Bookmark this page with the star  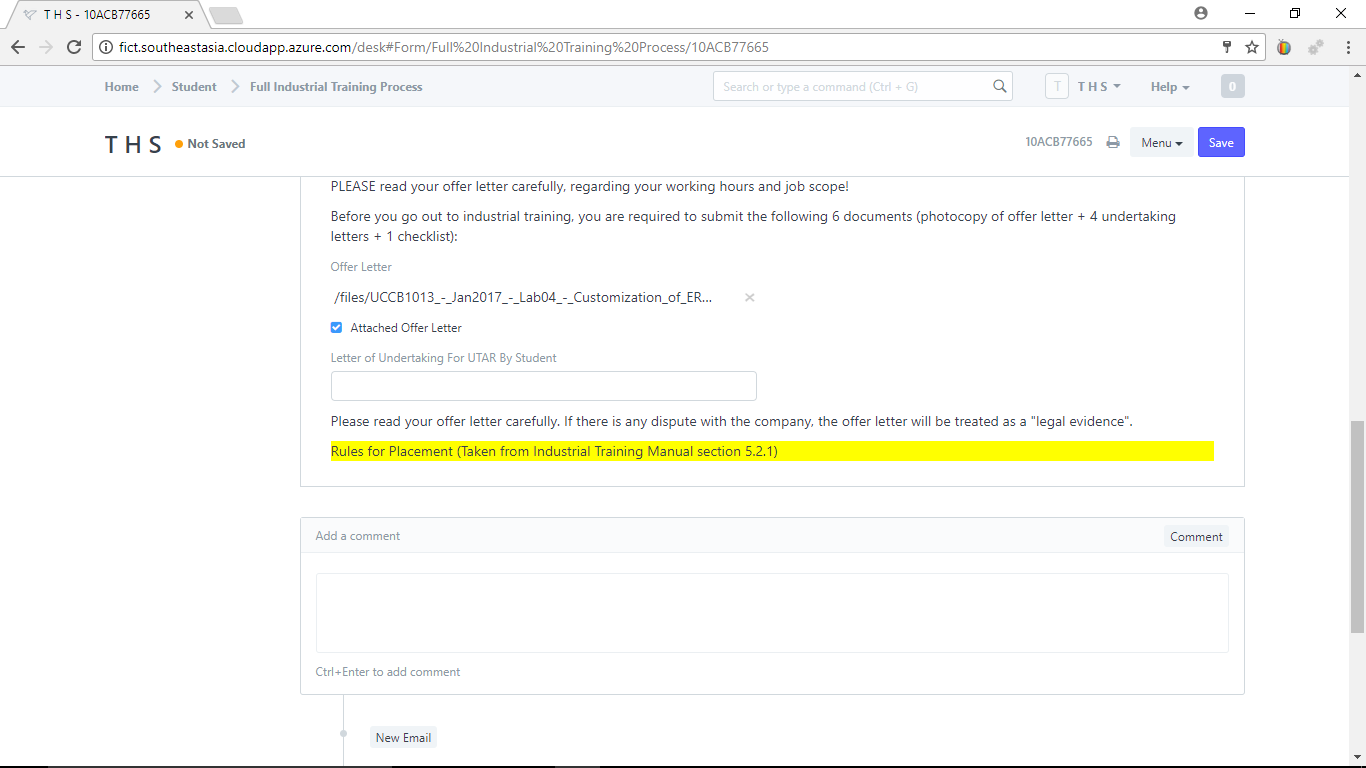click(1251, 47)
